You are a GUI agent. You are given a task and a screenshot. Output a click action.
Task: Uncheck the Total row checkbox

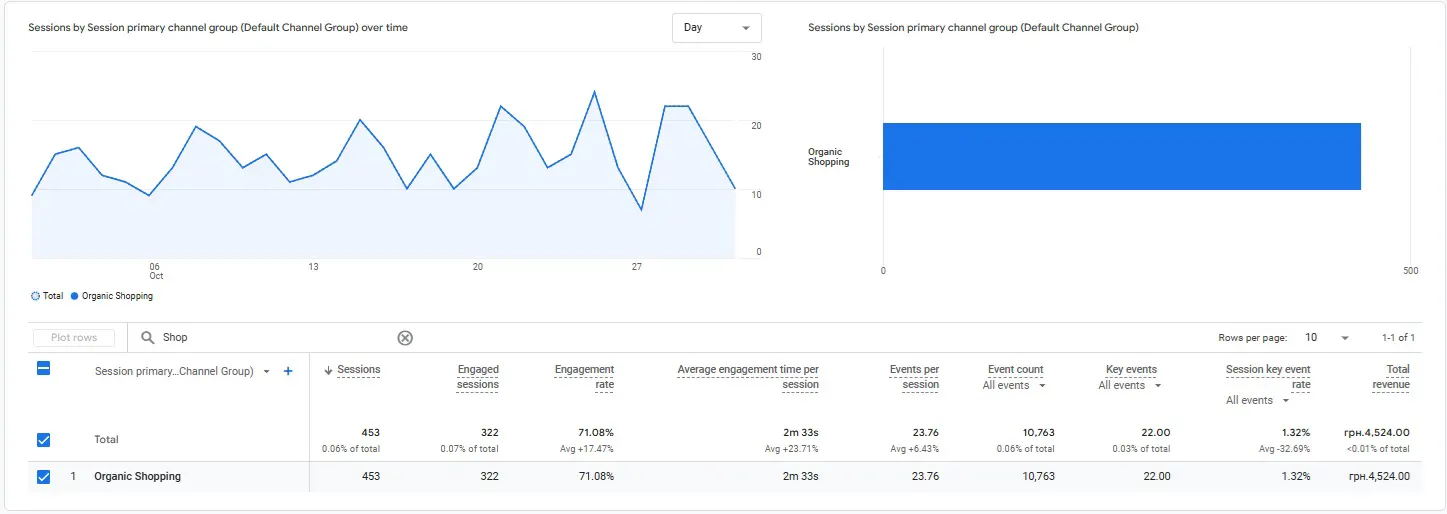tap(43, 440)
